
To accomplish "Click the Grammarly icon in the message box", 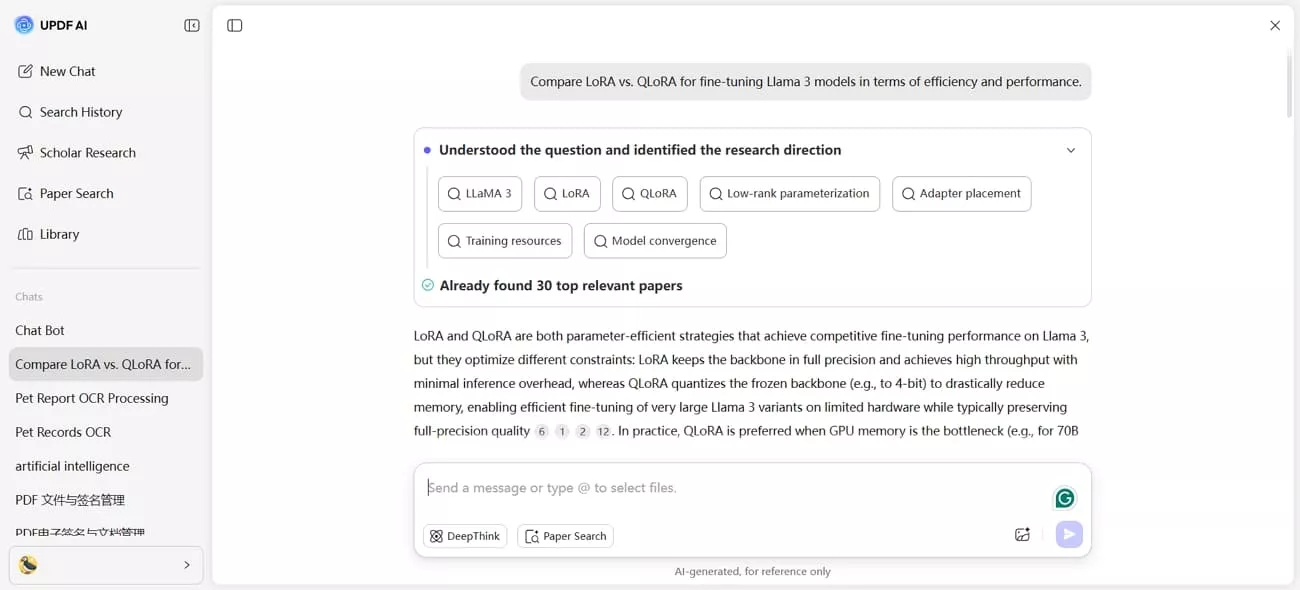I will pos(1064,497).
